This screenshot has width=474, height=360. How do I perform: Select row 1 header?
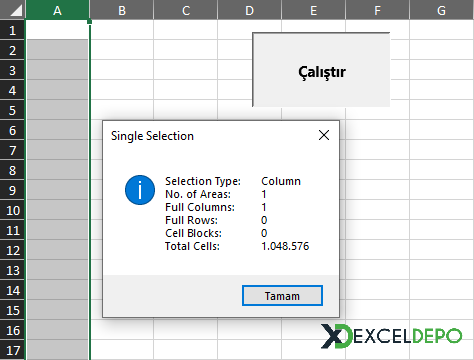pos(12,30)
